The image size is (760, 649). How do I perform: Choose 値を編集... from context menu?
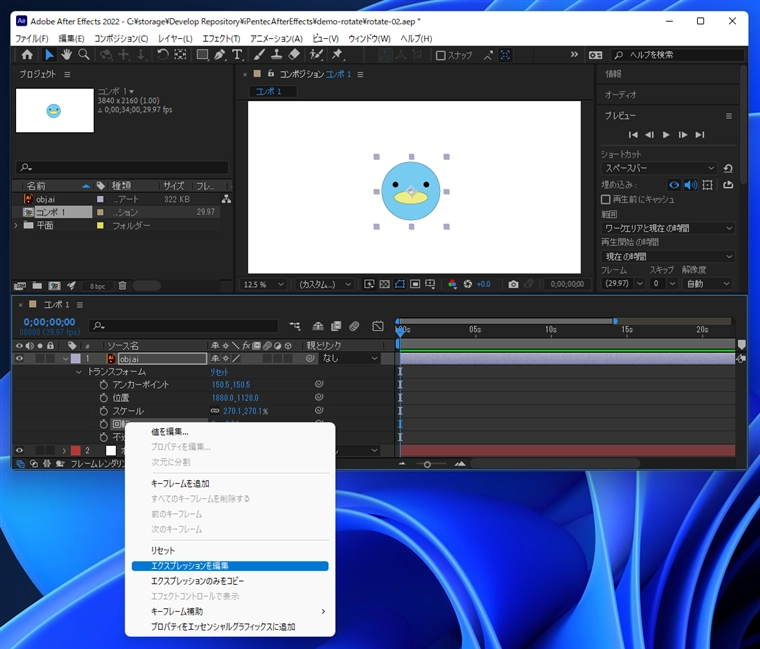230,431
